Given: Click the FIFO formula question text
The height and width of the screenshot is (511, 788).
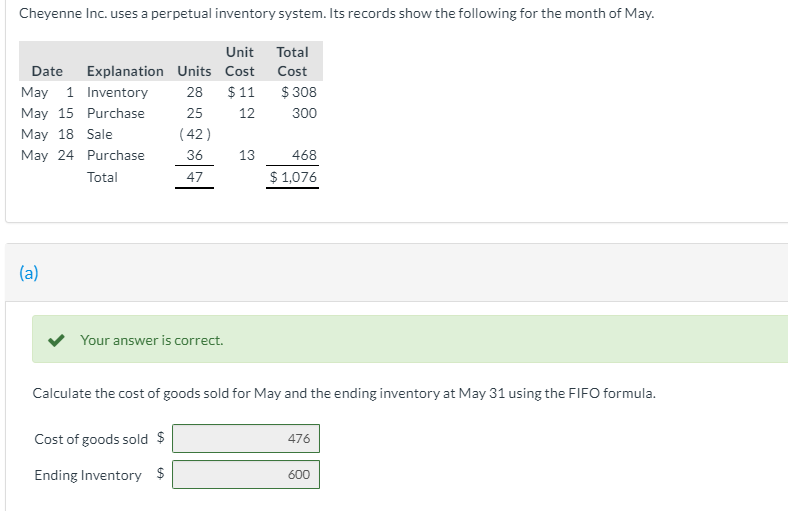Looking at the screenshot, I should tap(344, 393).
